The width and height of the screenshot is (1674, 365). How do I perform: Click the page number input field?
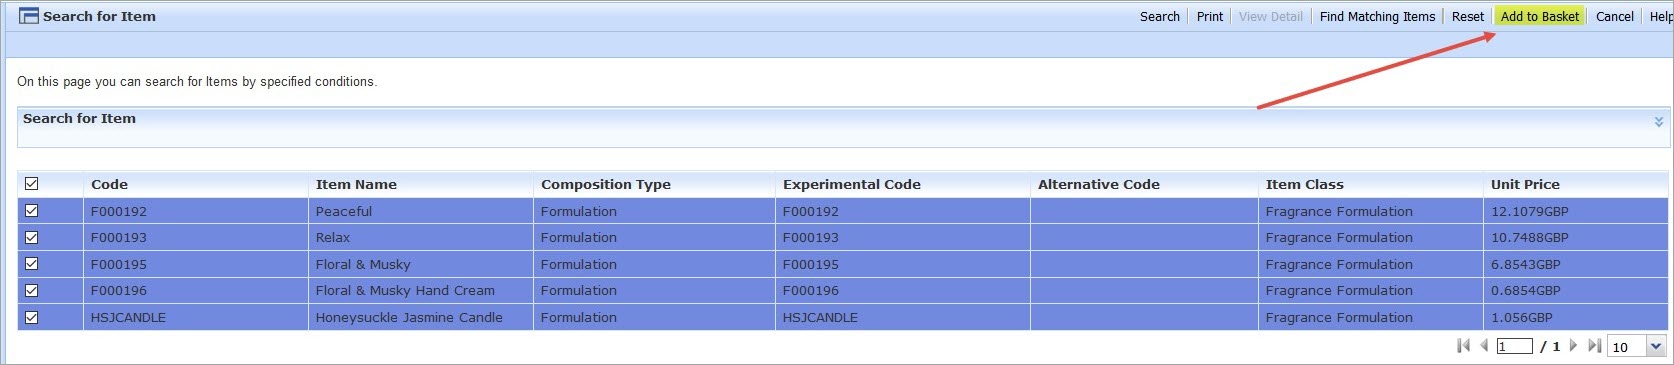pyautogui.click(x=1515, y=346)
